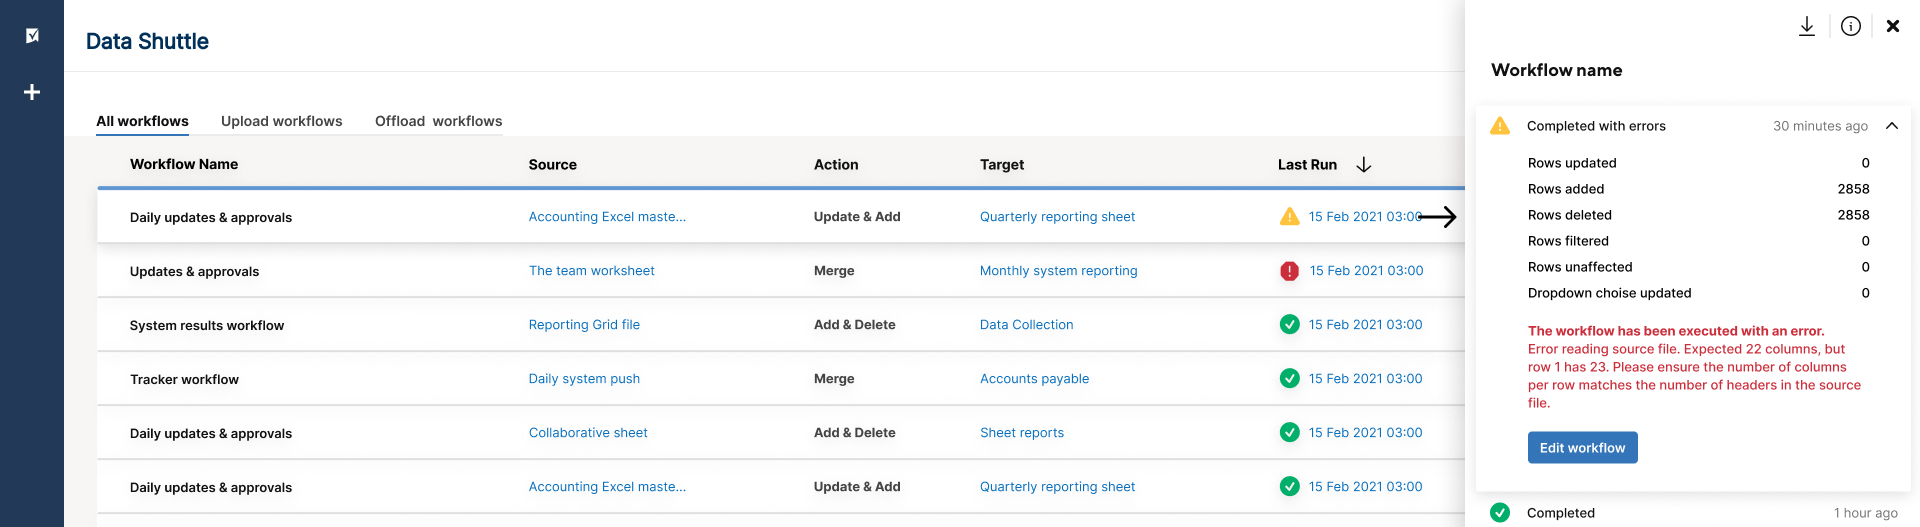Click the Source column header

552,164
